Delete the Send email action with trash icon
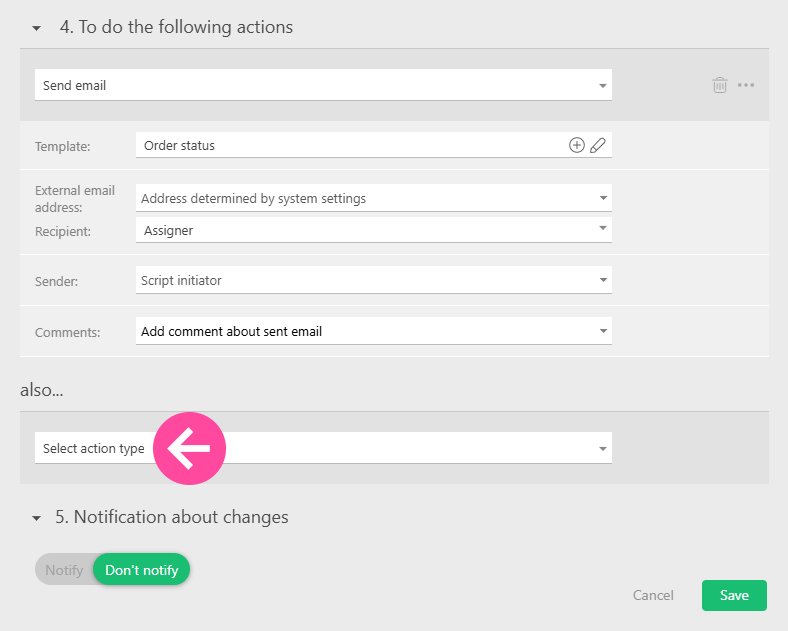Screen dimensions: 788x631 click(x=719, y=85)
